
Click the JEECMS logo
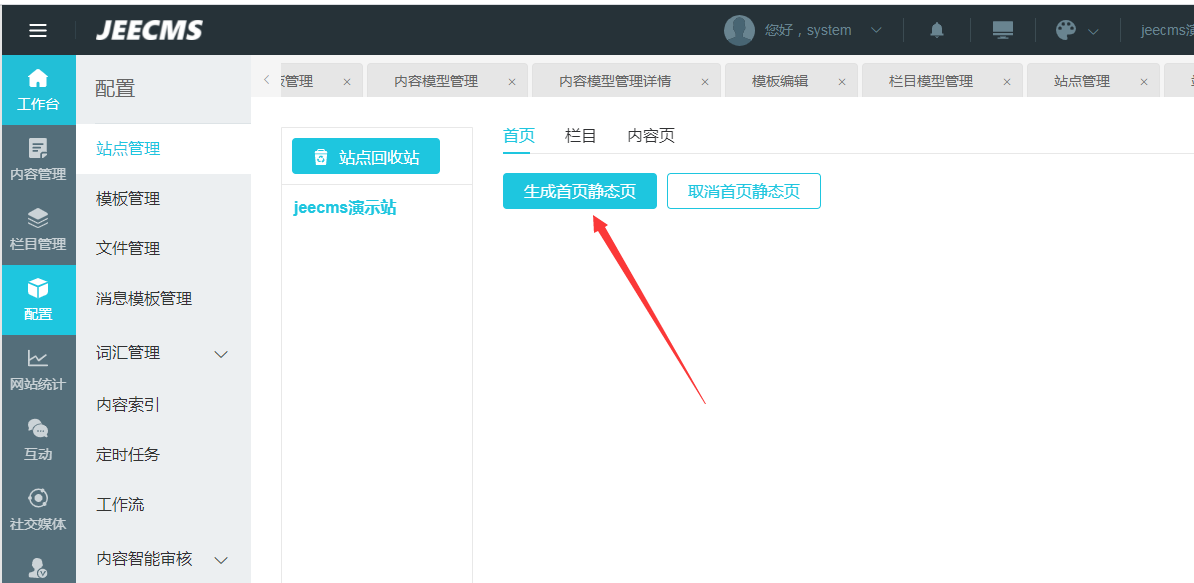click(x=150, y=30)
